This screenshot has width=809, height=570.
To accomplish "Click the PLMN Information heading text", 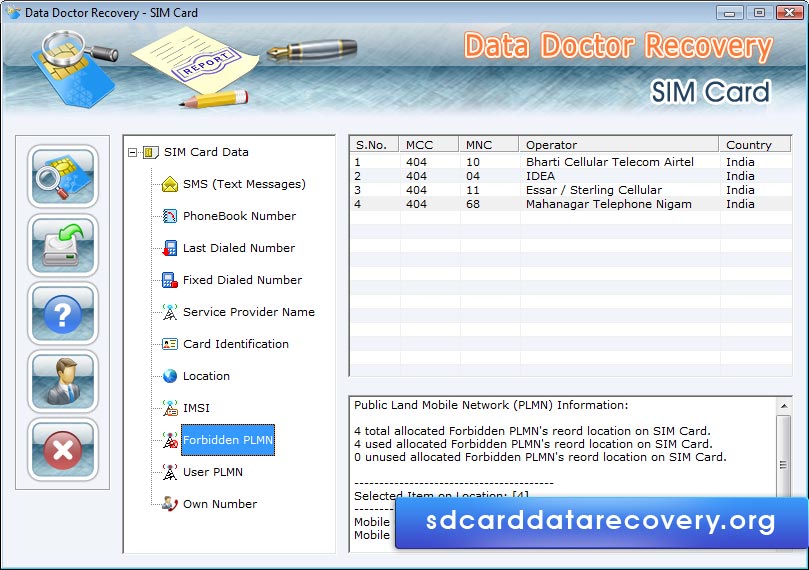I will (x=491, y=405).
